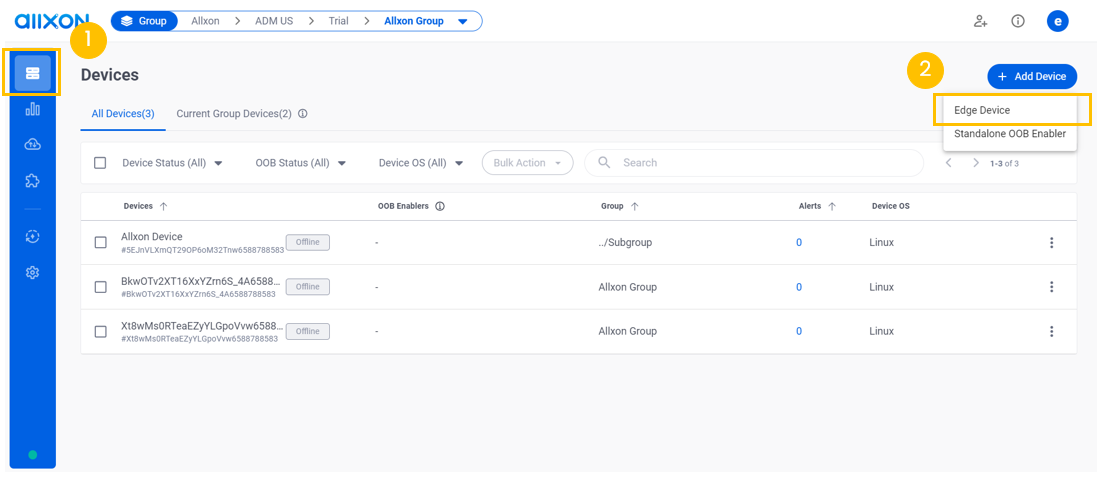Screen dimensions: 1097x477
Task: Sort by Group column arrow
Action: (635, 206)
